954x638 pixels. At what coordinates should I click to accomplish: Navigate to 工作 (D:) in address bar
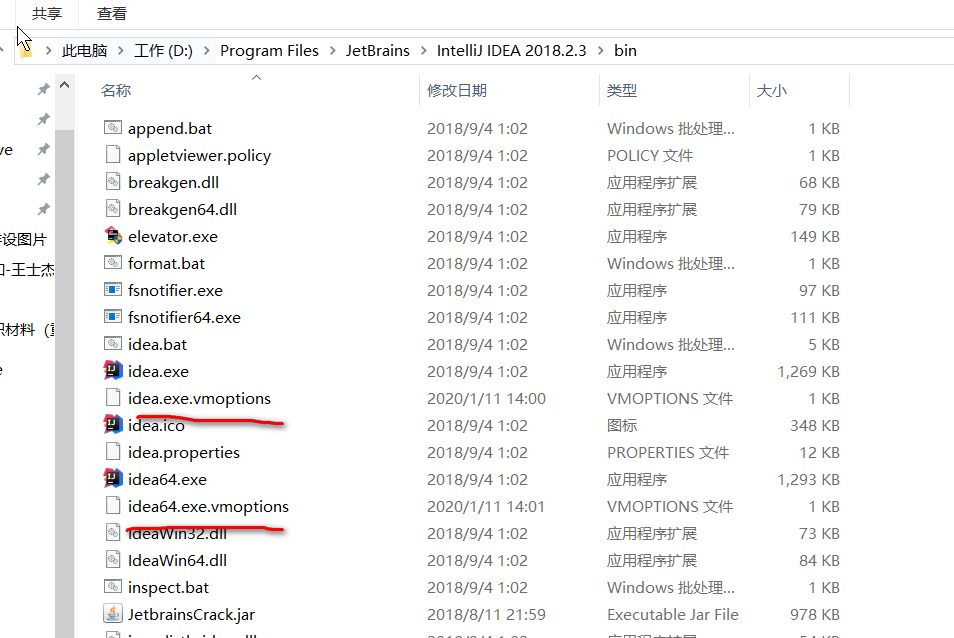pos(163,50)
